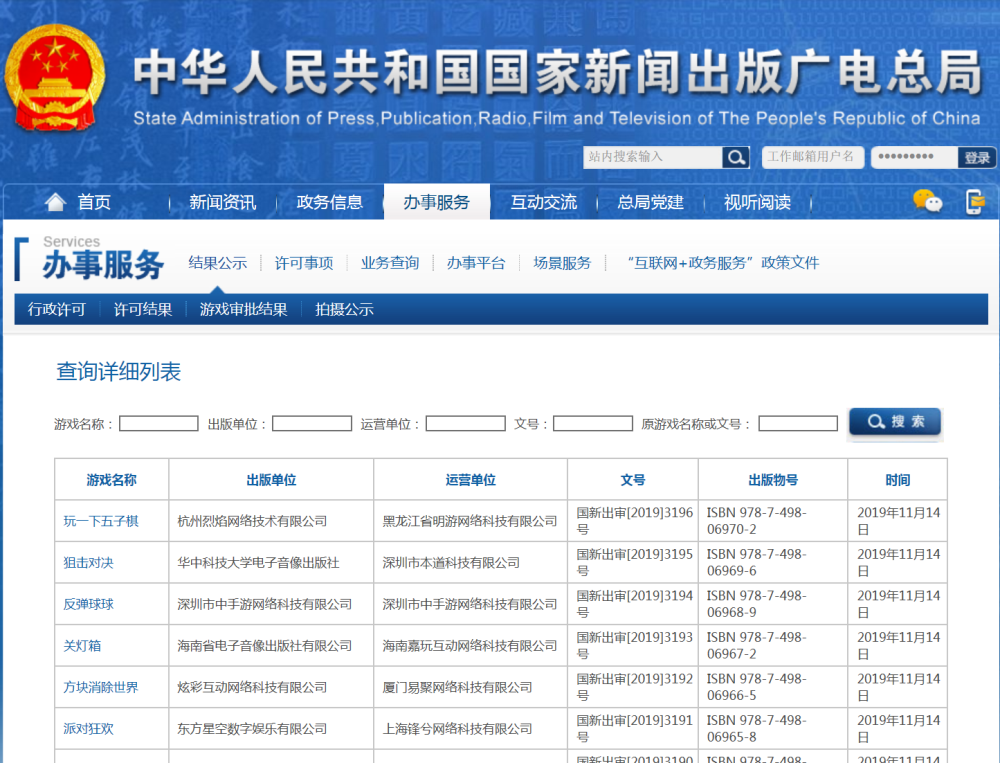Screen dimensions: 1000x763
Task: Open the WeChat chat bubbles icon
Action: [x=927, y=202]
